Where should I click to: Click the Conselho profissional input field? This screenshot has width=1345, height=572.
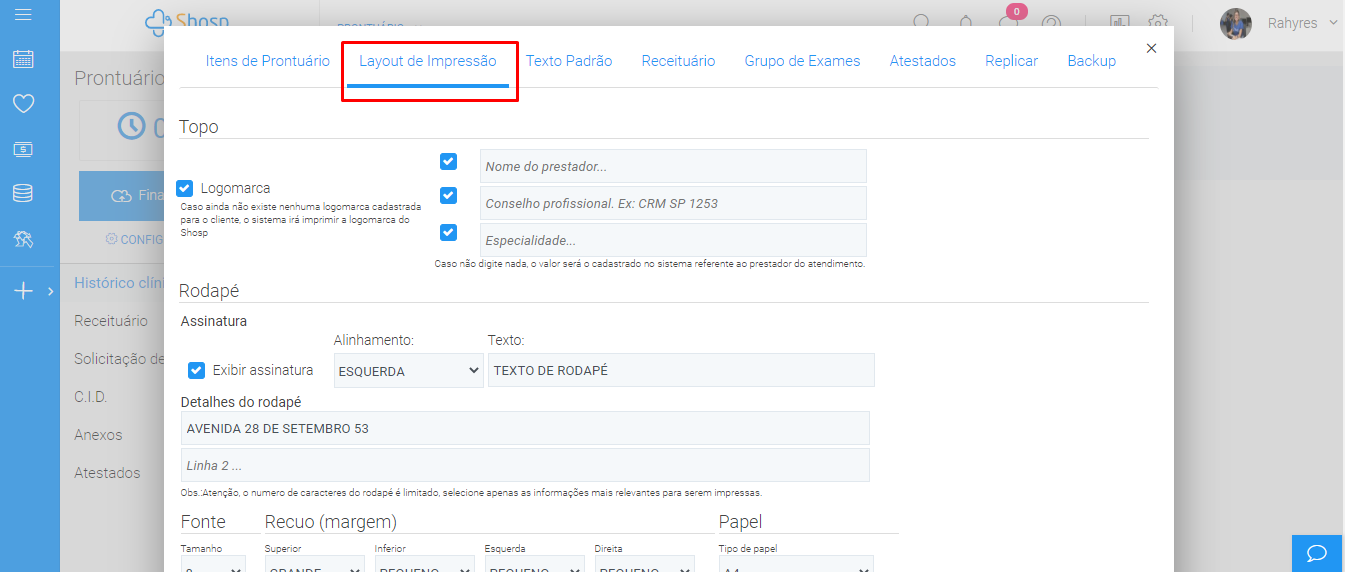673,203
